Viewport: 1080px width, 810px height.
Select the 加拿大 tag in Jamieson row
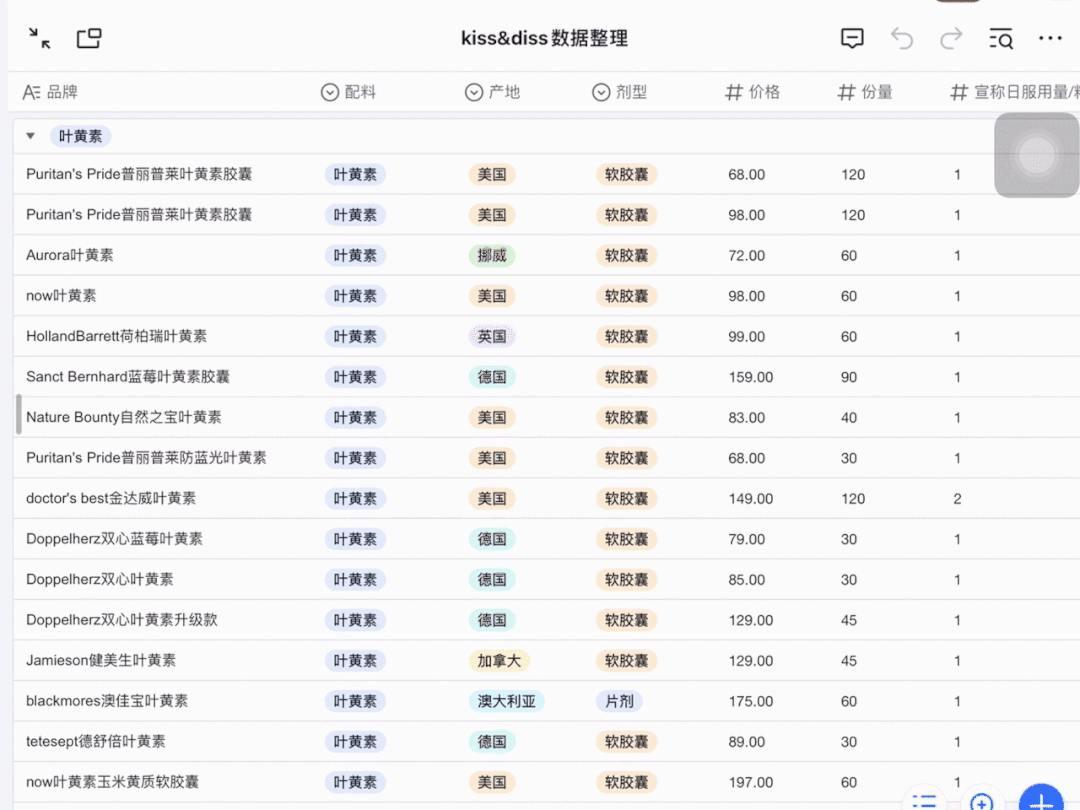[x=499, y=661]
